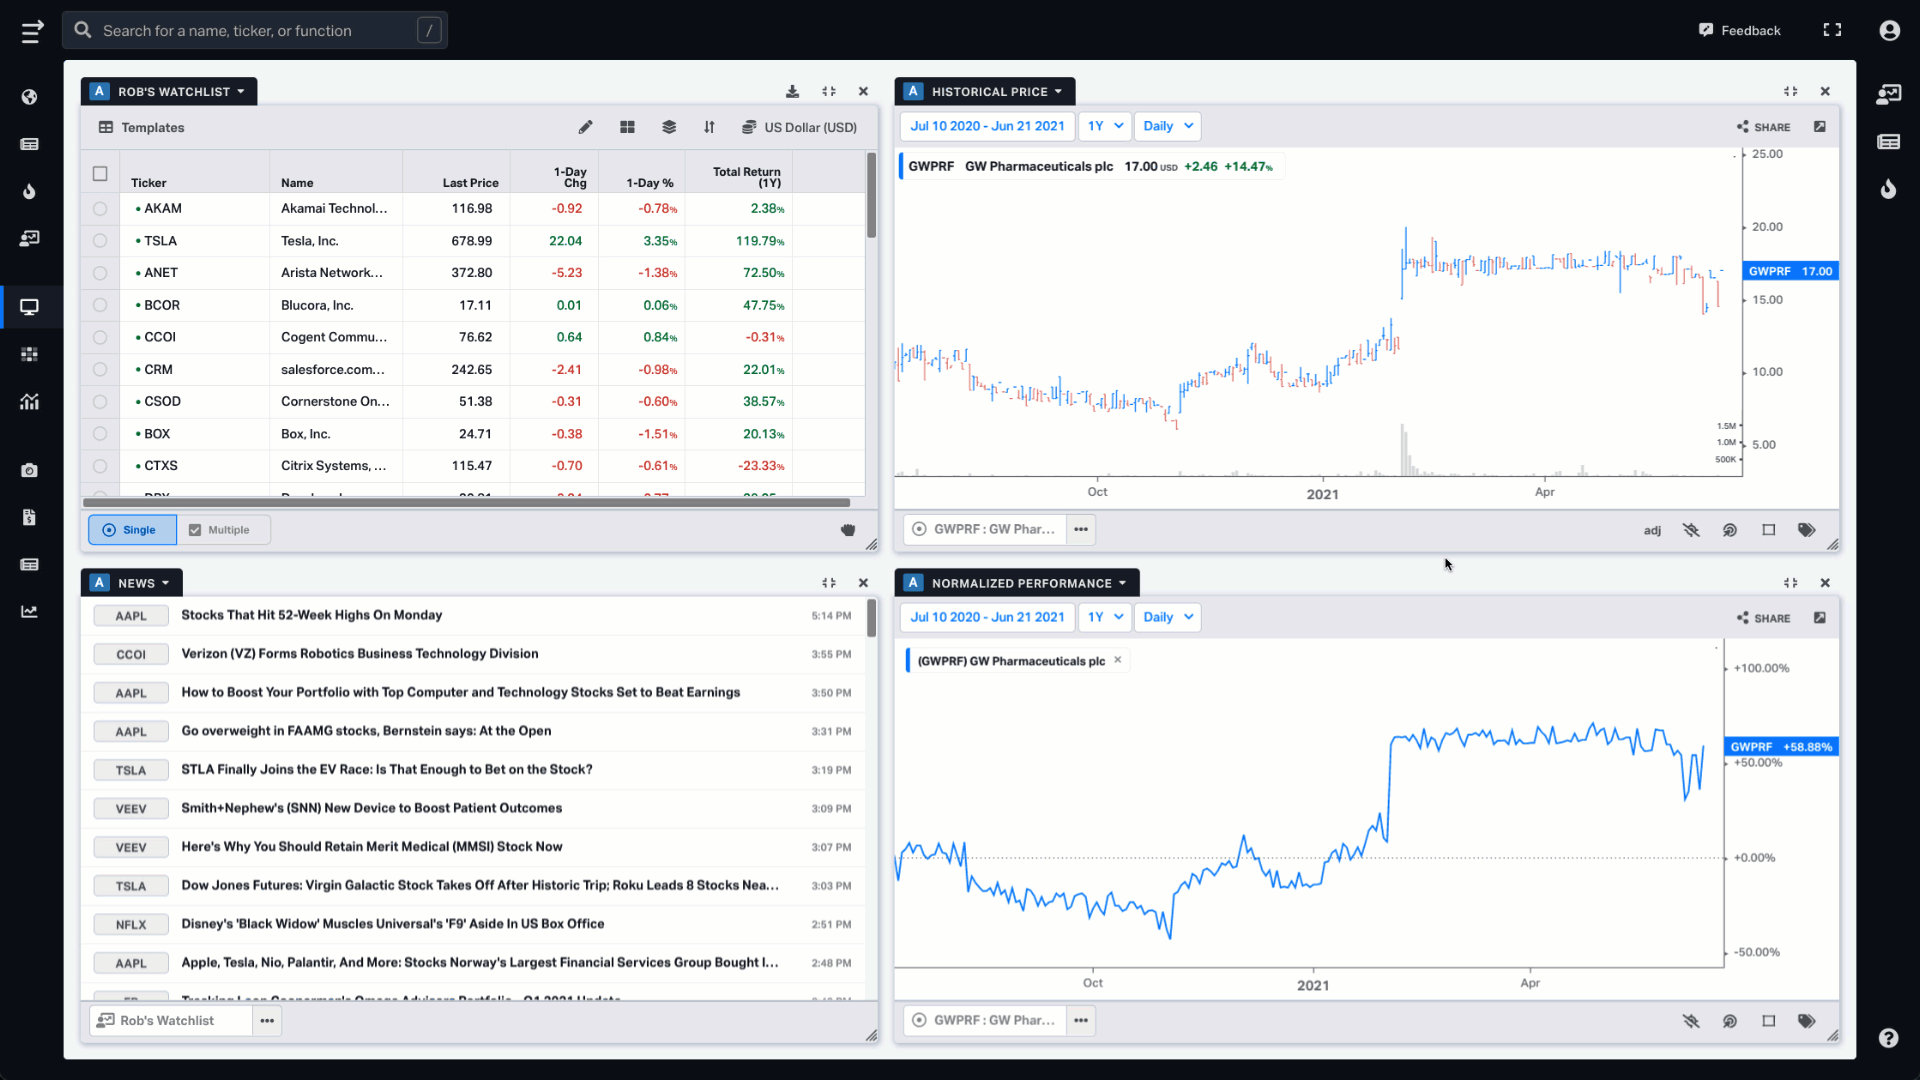Screen dimensions: 1920x1080
Task: Open the grid widgets icon in left sidebar
Action: (x=29, y=354)
